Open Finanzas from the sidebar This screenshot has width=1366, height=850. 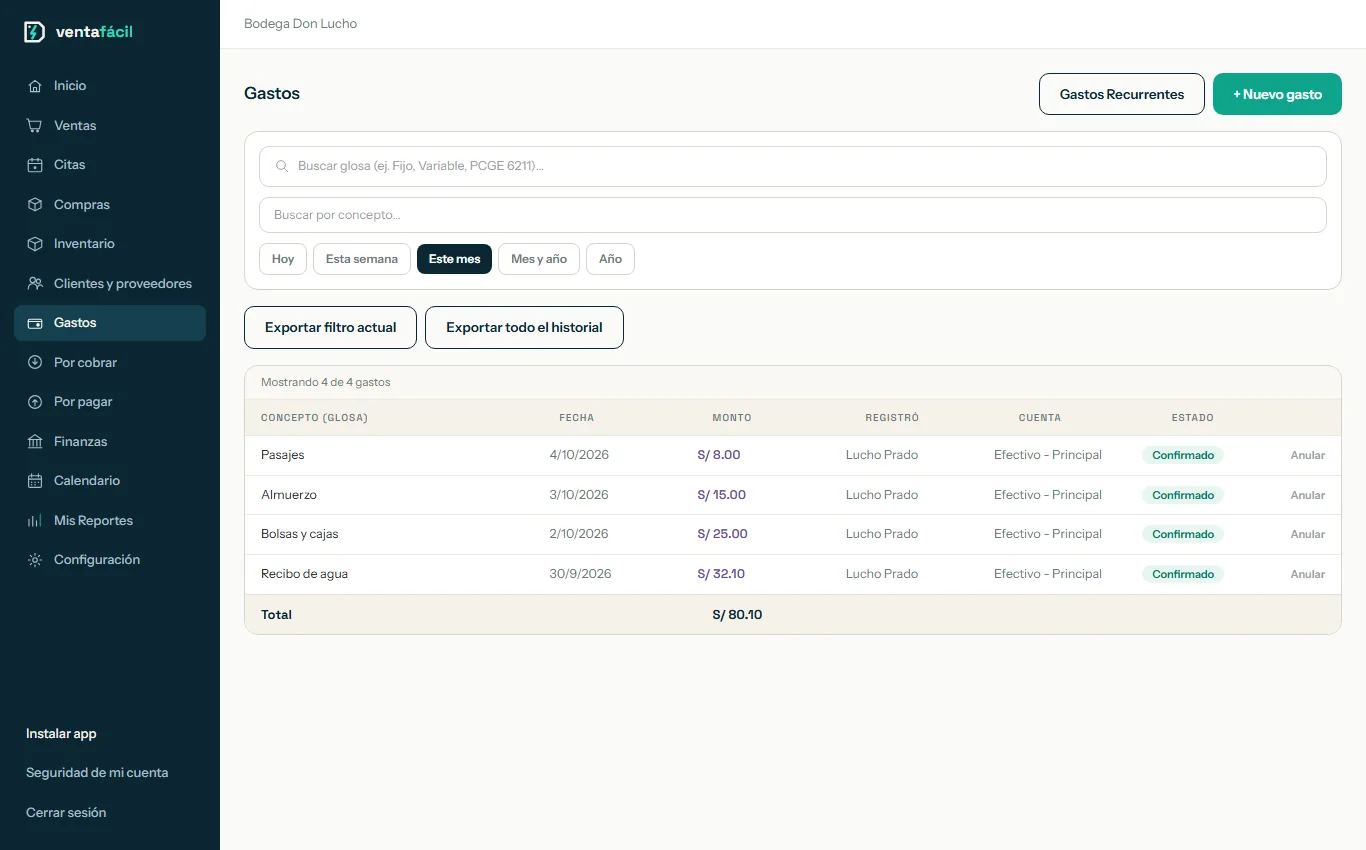click(x=110, y=442)
